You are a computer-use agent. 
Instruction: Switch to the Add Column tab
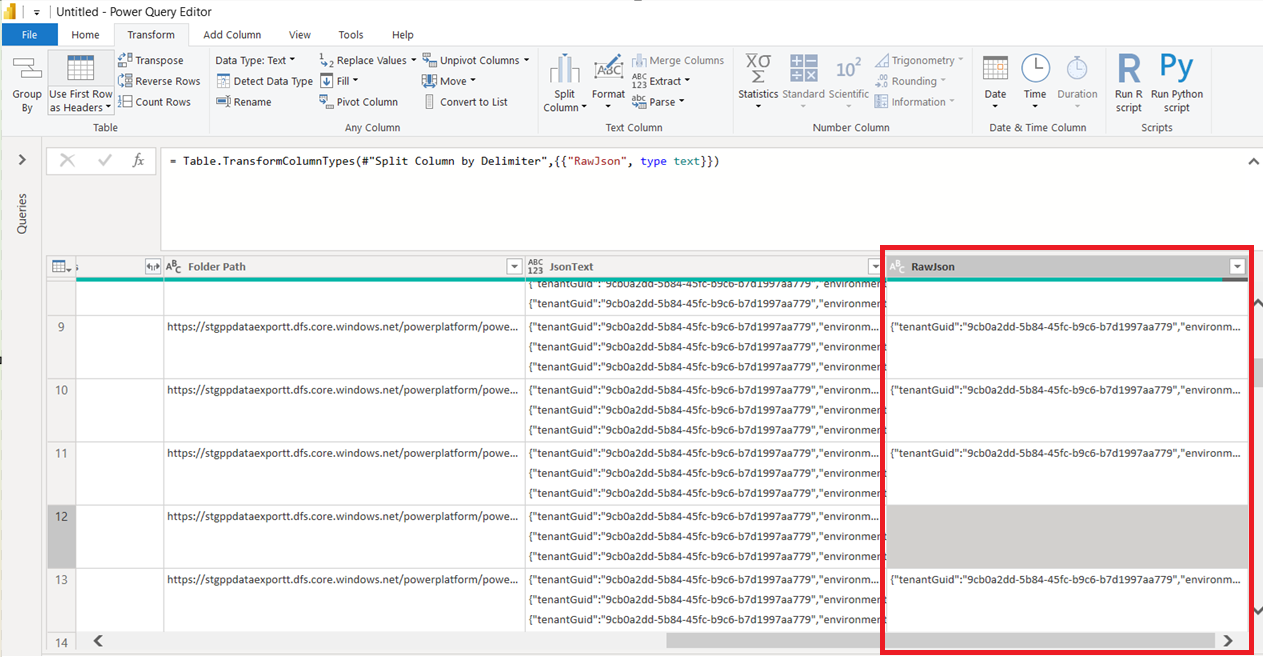pos(232,35)
